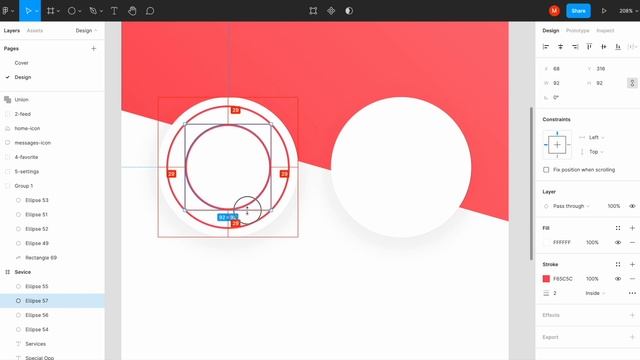Viewport: 640px width, 360px height.
Task: Select the Move tool
Action: [28, 11]
